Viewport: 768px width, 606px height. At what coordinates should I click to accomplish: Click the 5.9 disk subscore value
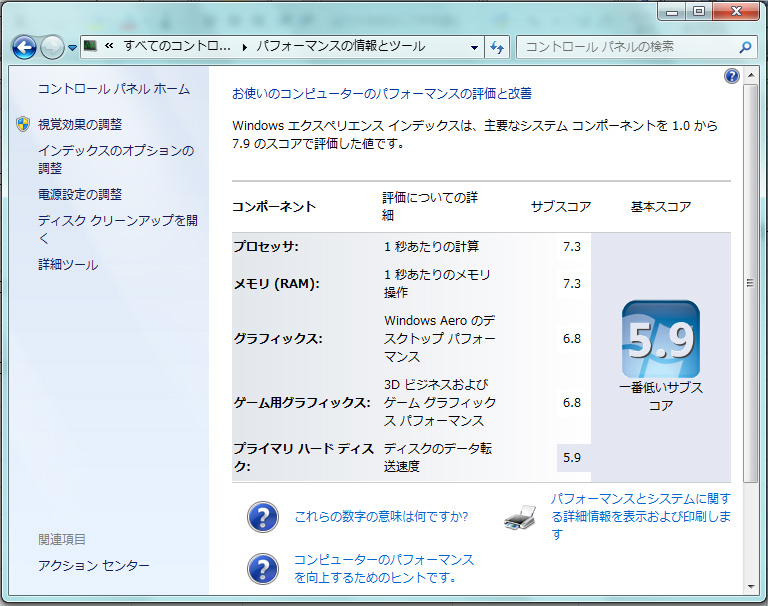click(x=572, y=458)
